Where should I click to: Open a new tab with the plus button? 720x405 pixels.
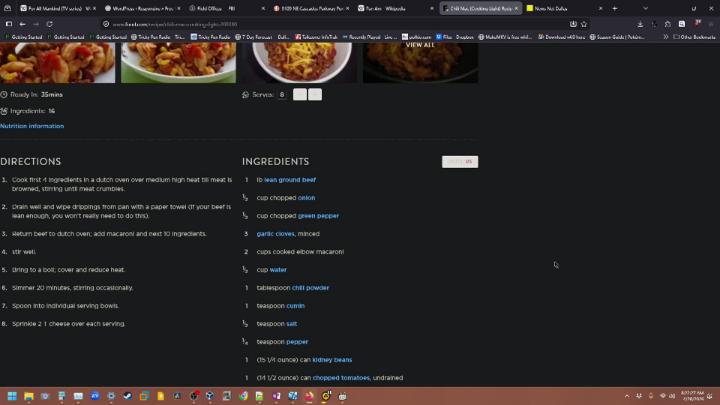pos(615,8)
